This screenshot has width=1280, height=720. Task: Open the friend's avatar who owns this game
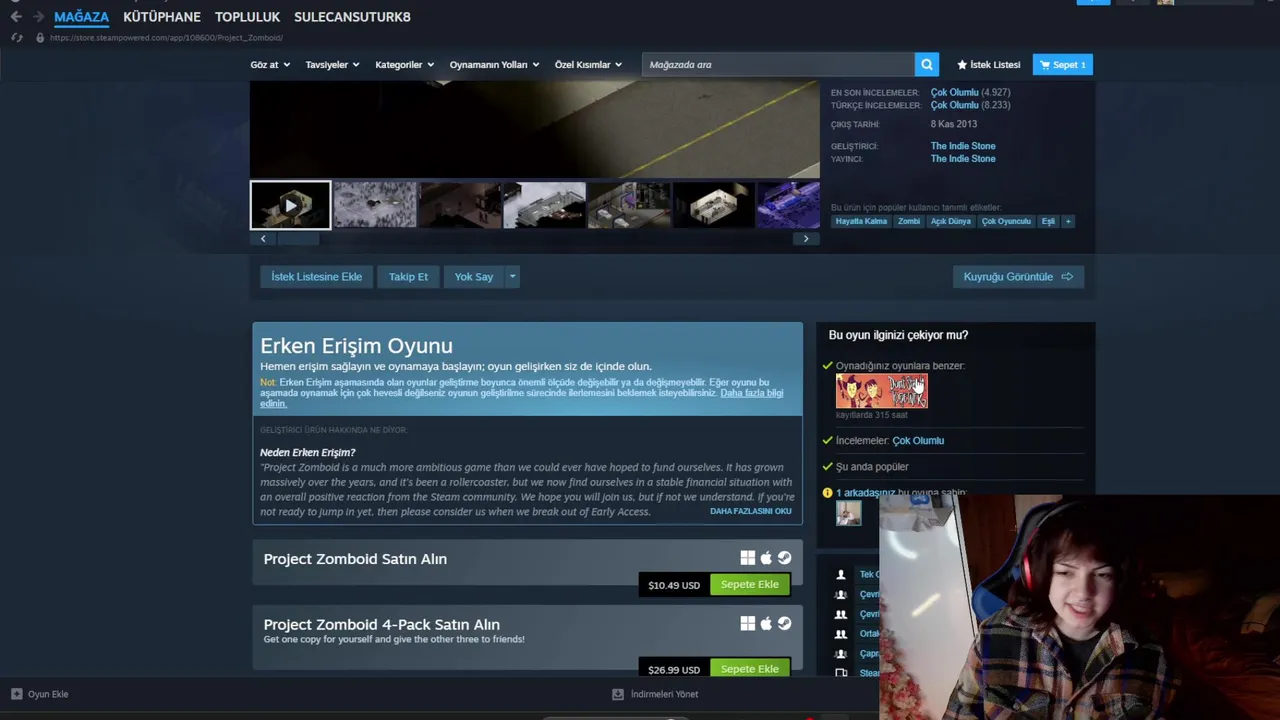(x=848, y=513)
